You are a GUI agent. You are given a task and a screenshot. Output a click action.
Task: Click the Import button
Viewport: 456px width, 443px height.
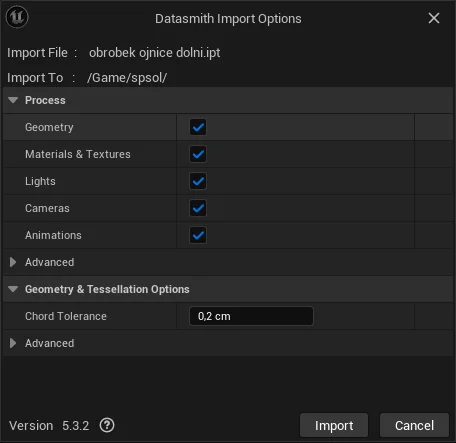point(334,425)
